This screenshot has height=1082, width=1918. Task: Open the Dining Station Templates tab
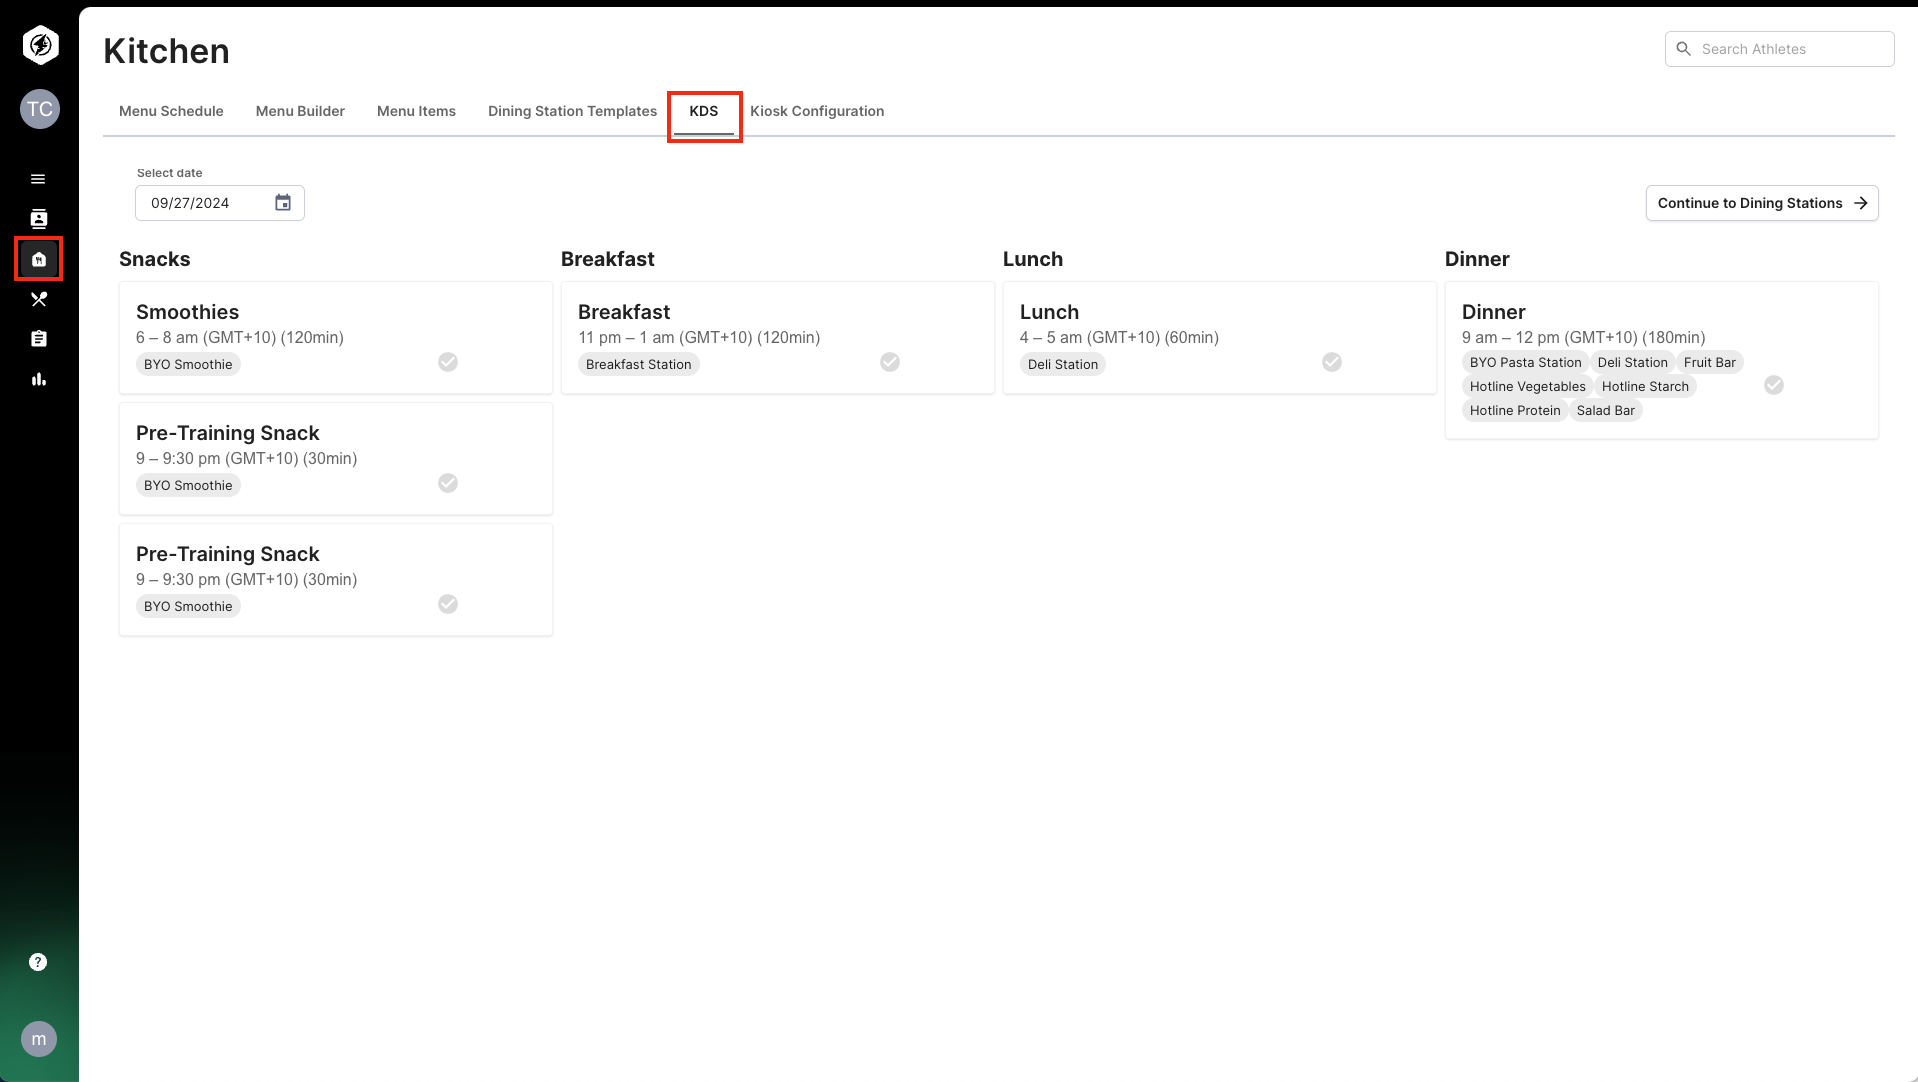(x=572, y=111)
